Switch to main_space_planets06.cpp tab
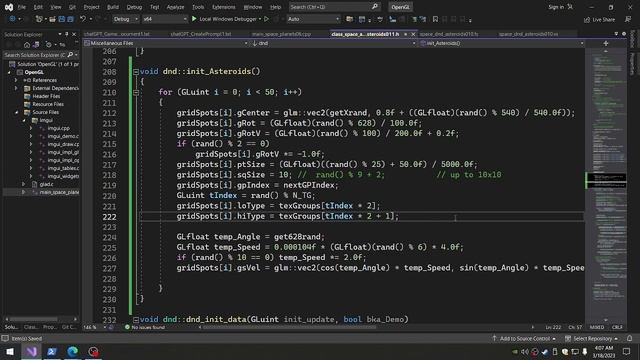This screenshot has height=360, width=640. tap(281, 34)
